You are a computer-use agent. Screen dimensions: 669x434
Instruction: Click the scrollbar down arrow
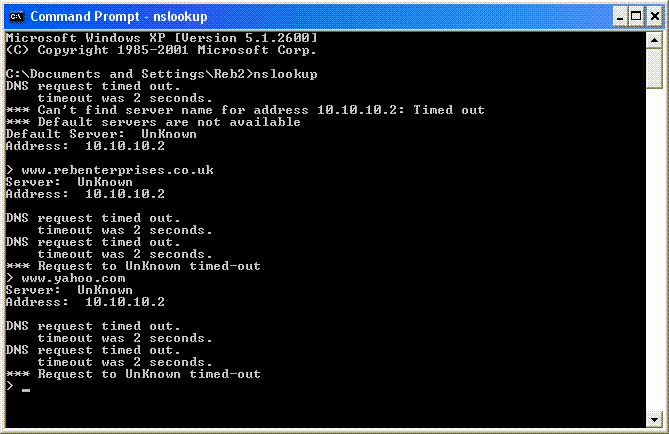pos(654,419)
